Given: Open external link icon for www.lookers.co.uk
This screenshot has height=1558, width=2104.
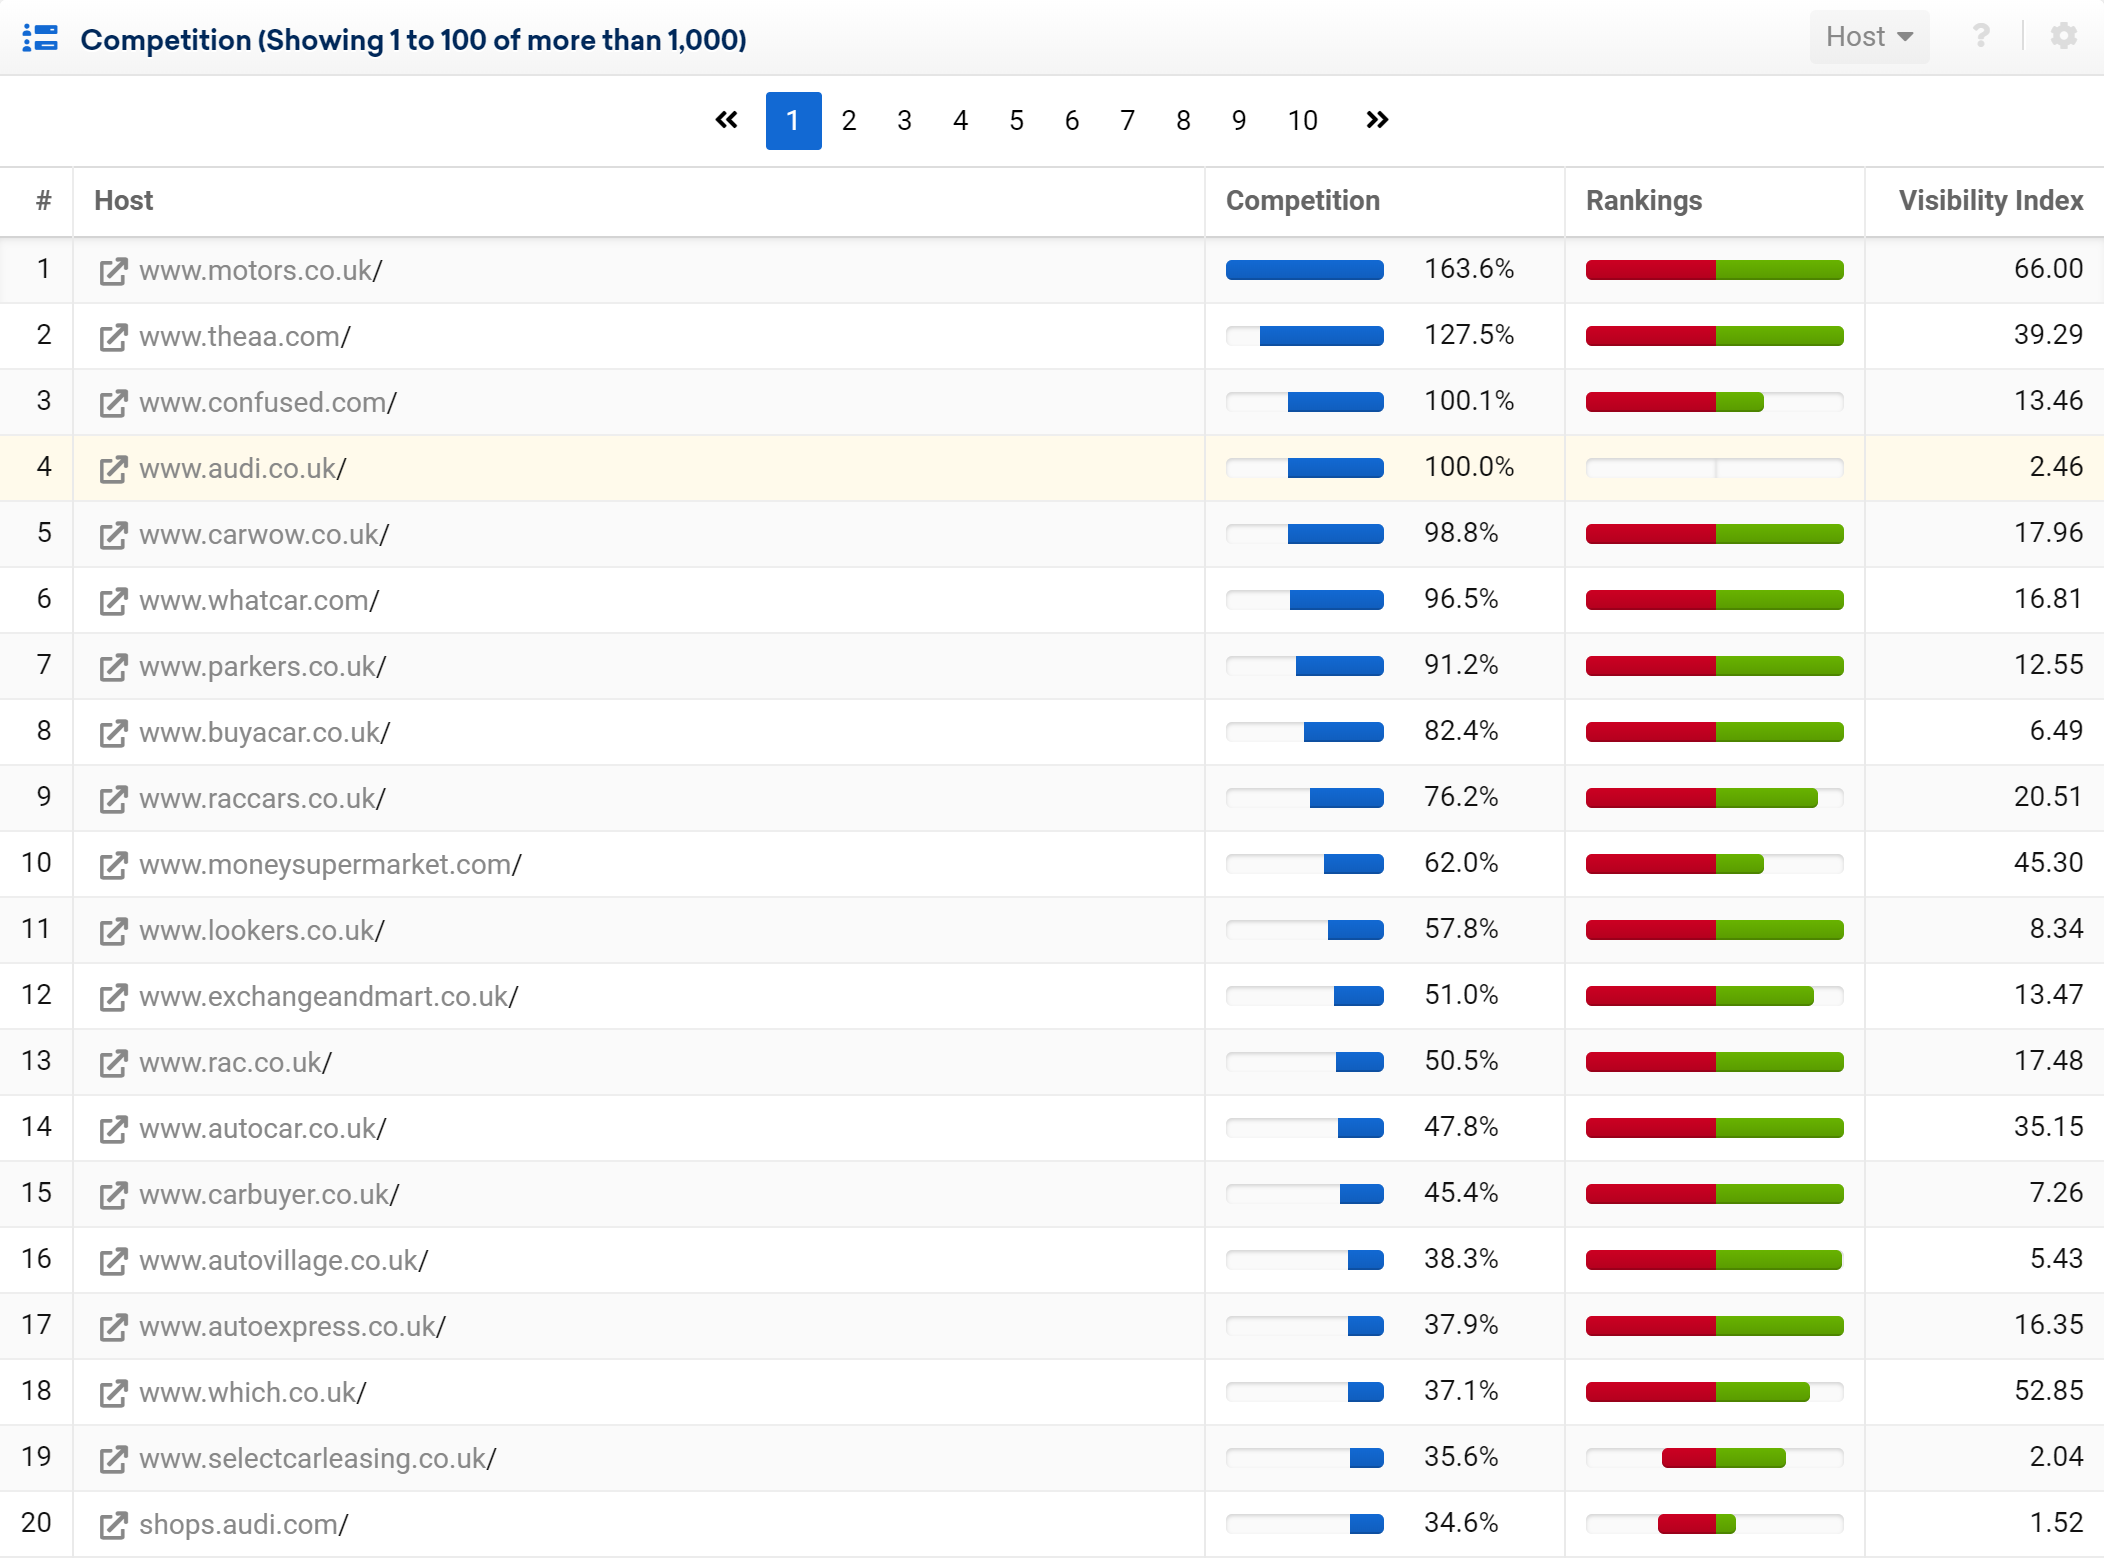Looking at the screenshot, I should (114, 931).
